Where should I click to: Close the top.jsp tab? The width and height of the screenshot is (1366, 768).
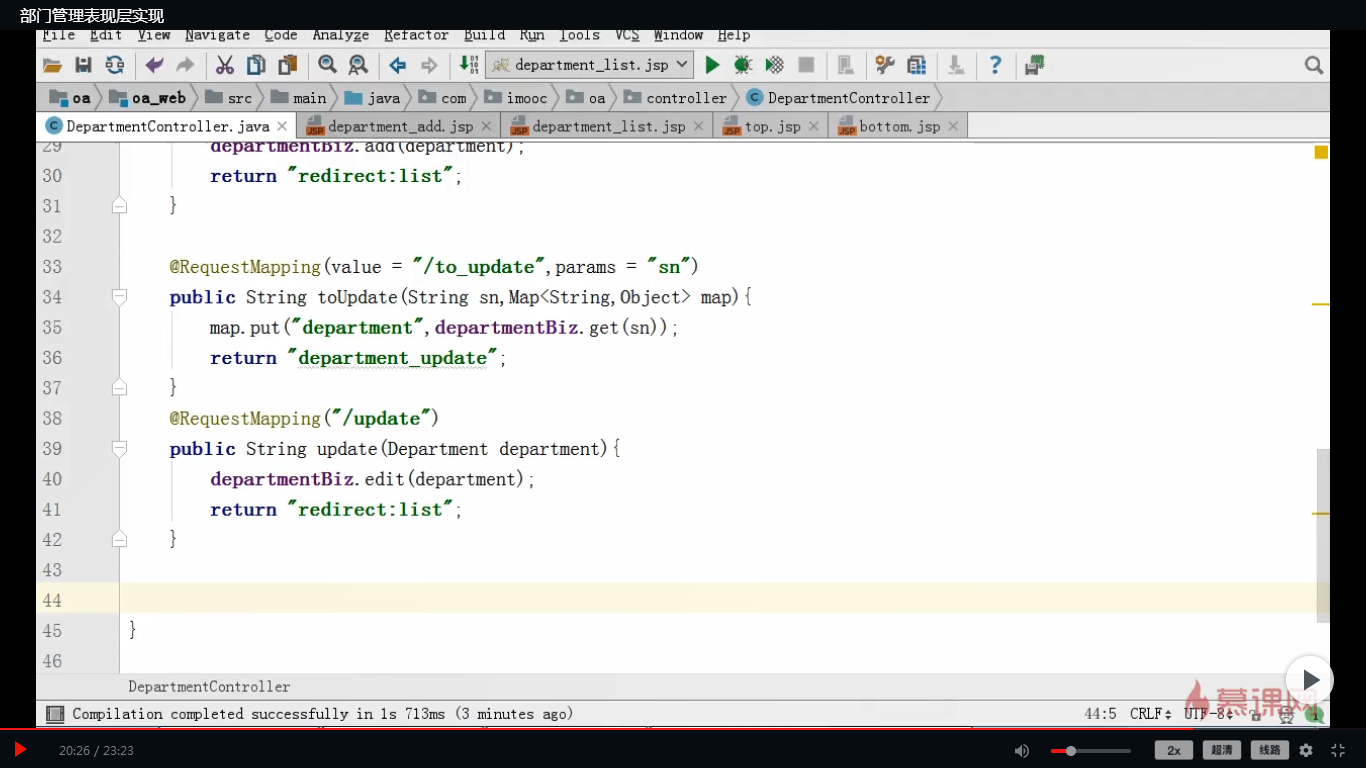(x=814, y=126)
